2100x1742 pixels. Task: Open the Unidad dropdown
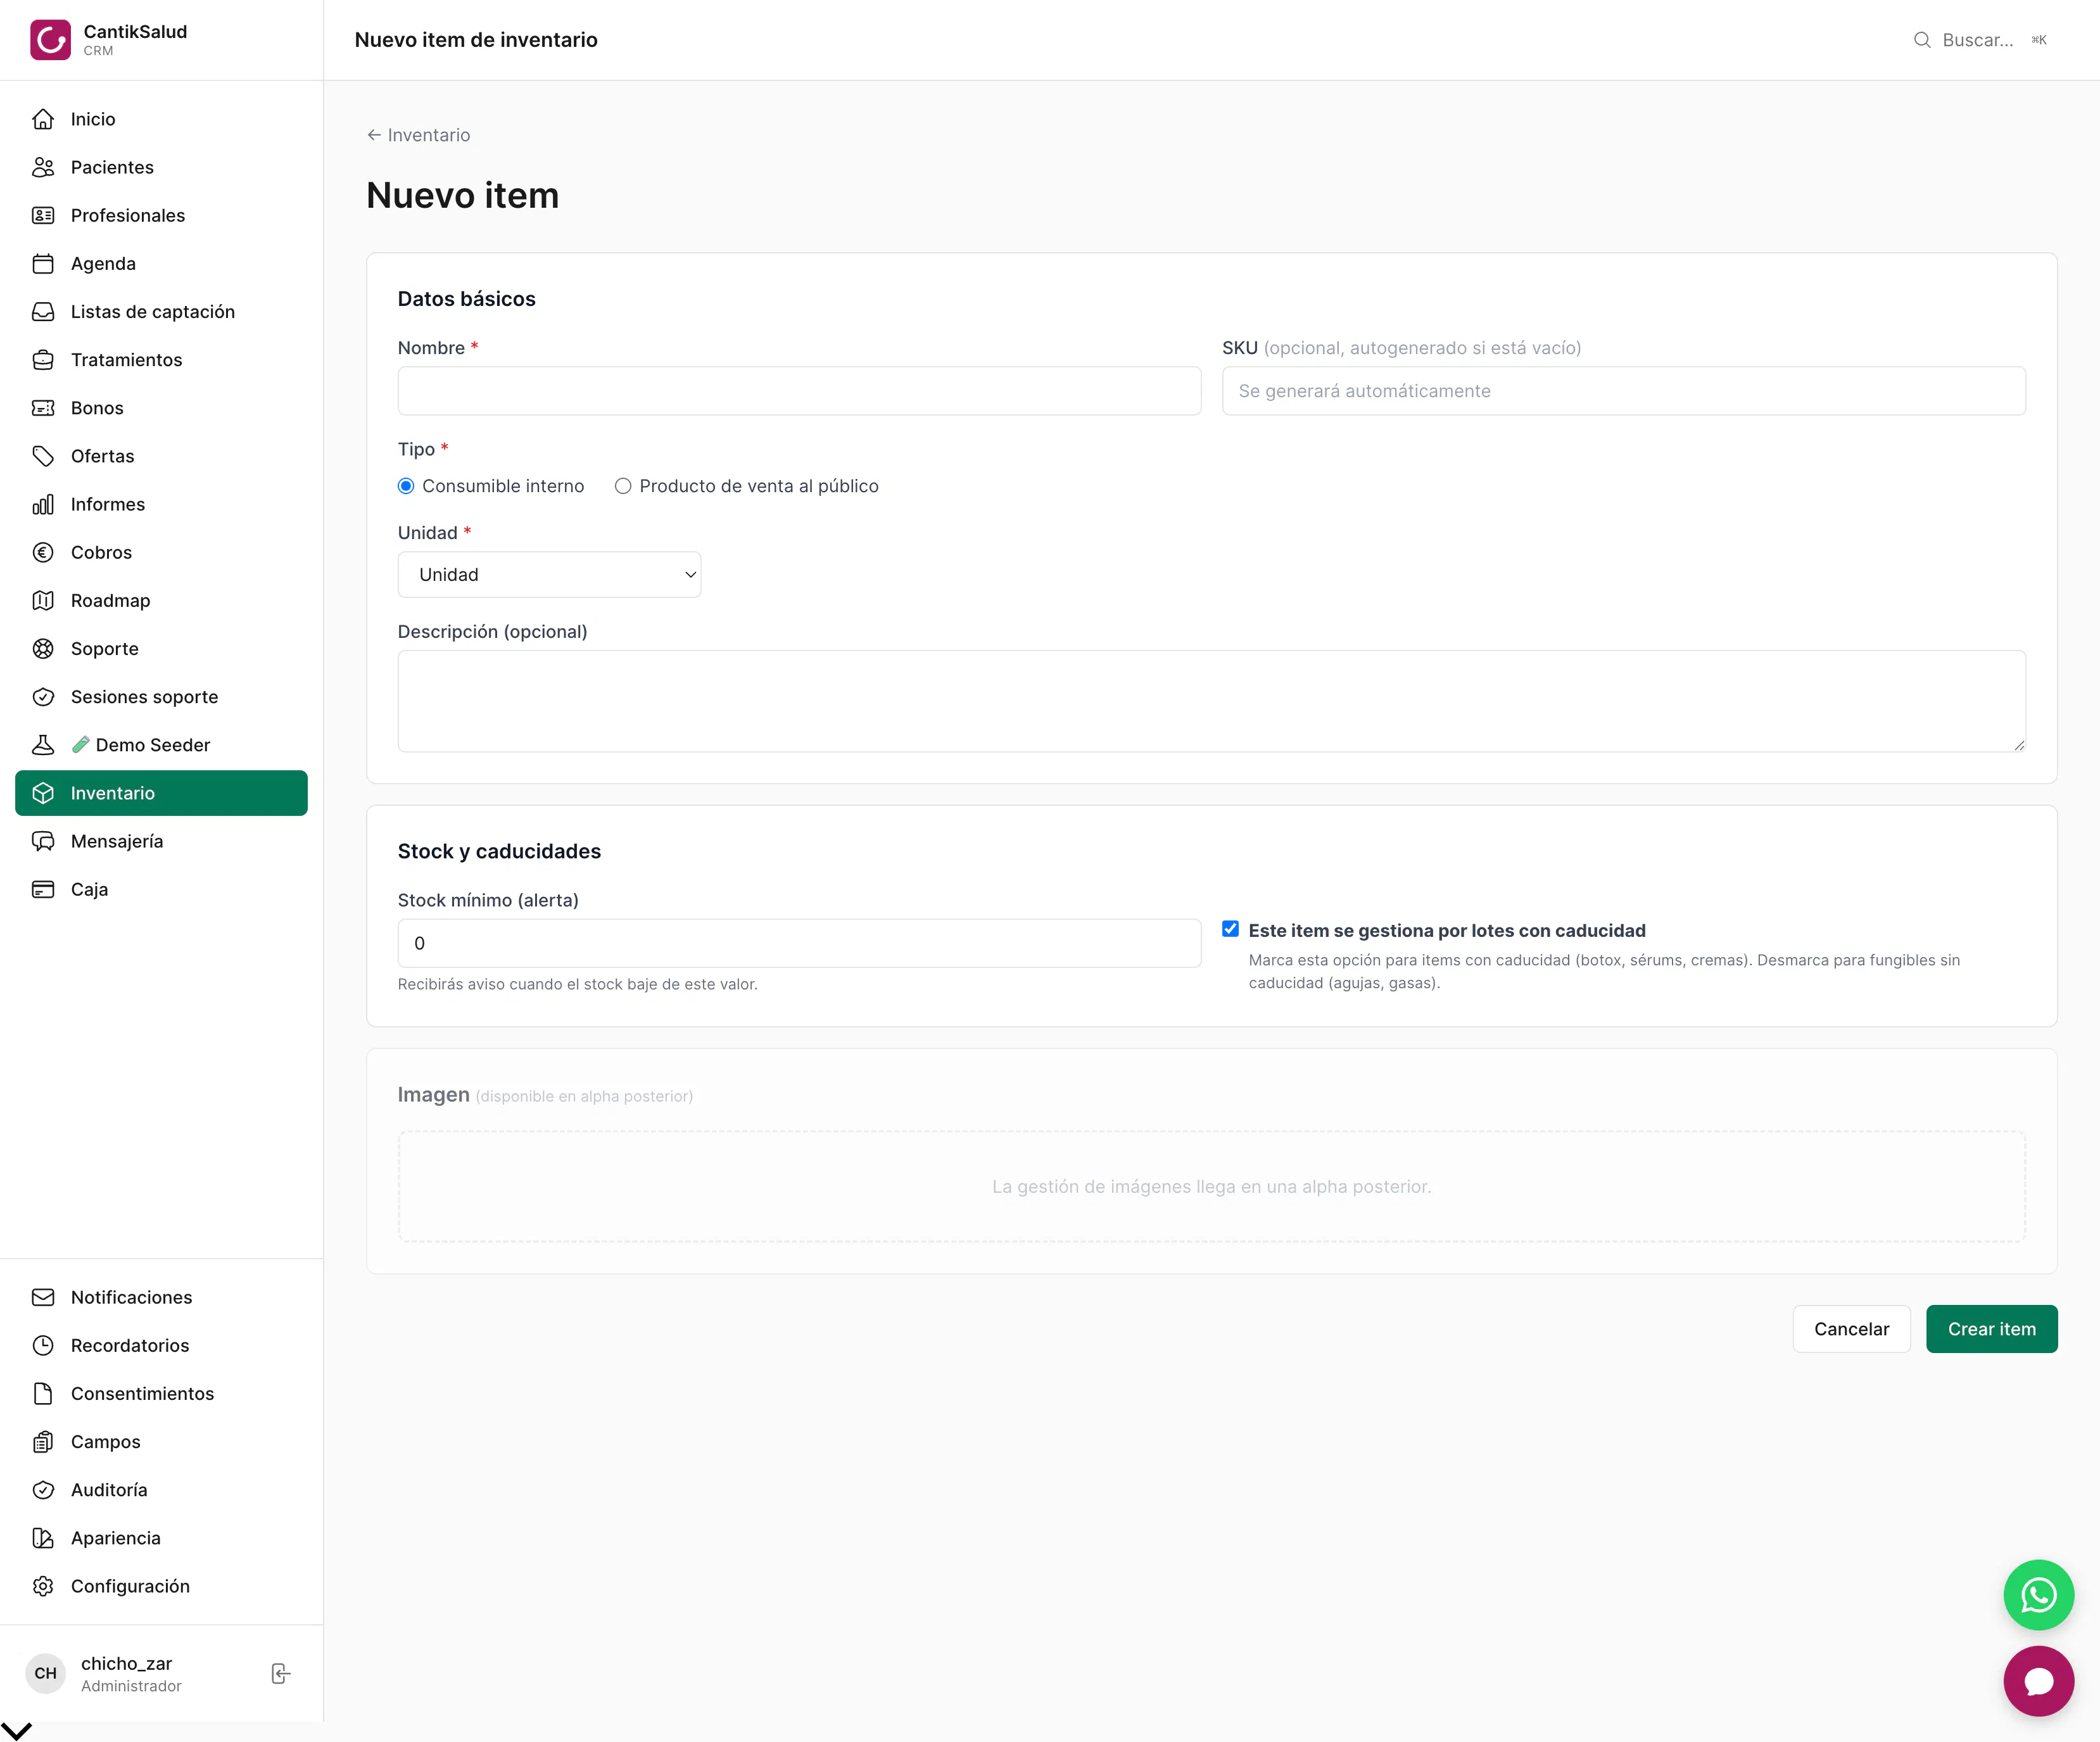coord(549,575)
